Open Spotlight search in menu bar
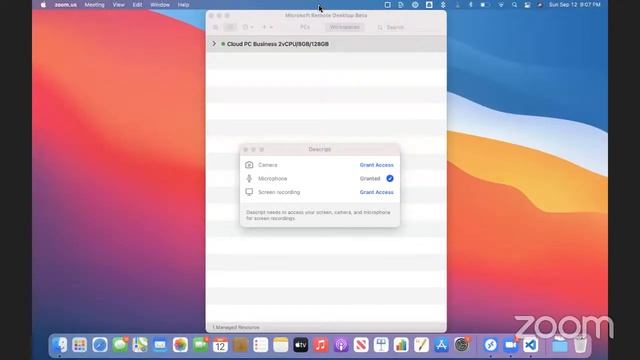 pyautogui.click(x=514, y=5)
